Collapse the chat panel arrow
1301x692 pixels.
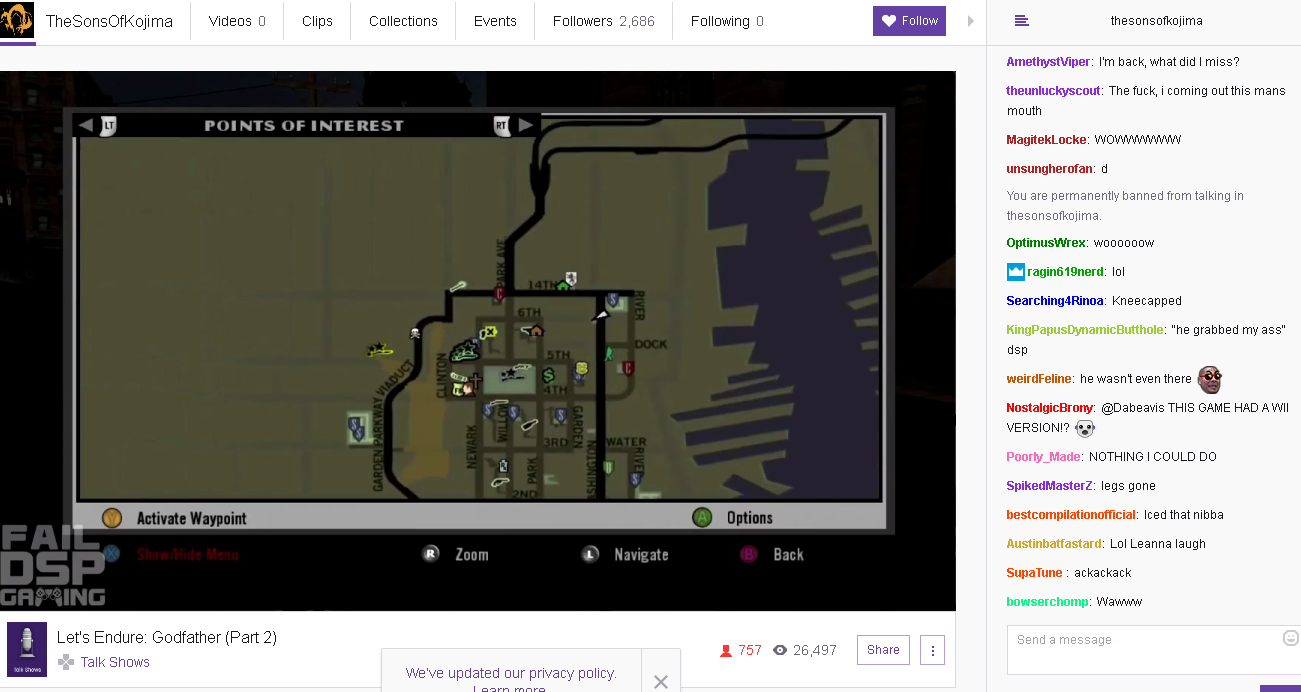970,21
